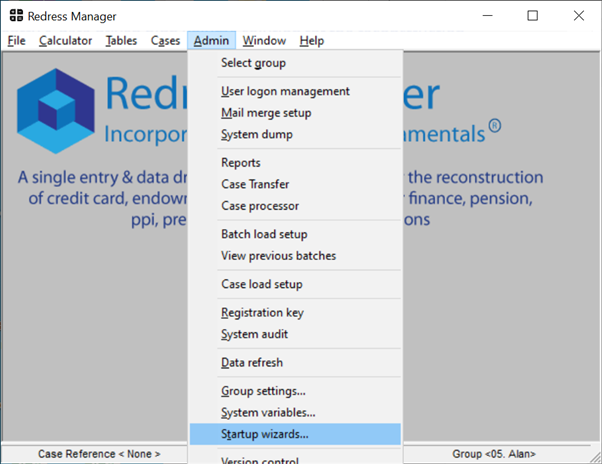Launch Startup wizards
This screenshot has height=464, width=602.
(295, 434)
